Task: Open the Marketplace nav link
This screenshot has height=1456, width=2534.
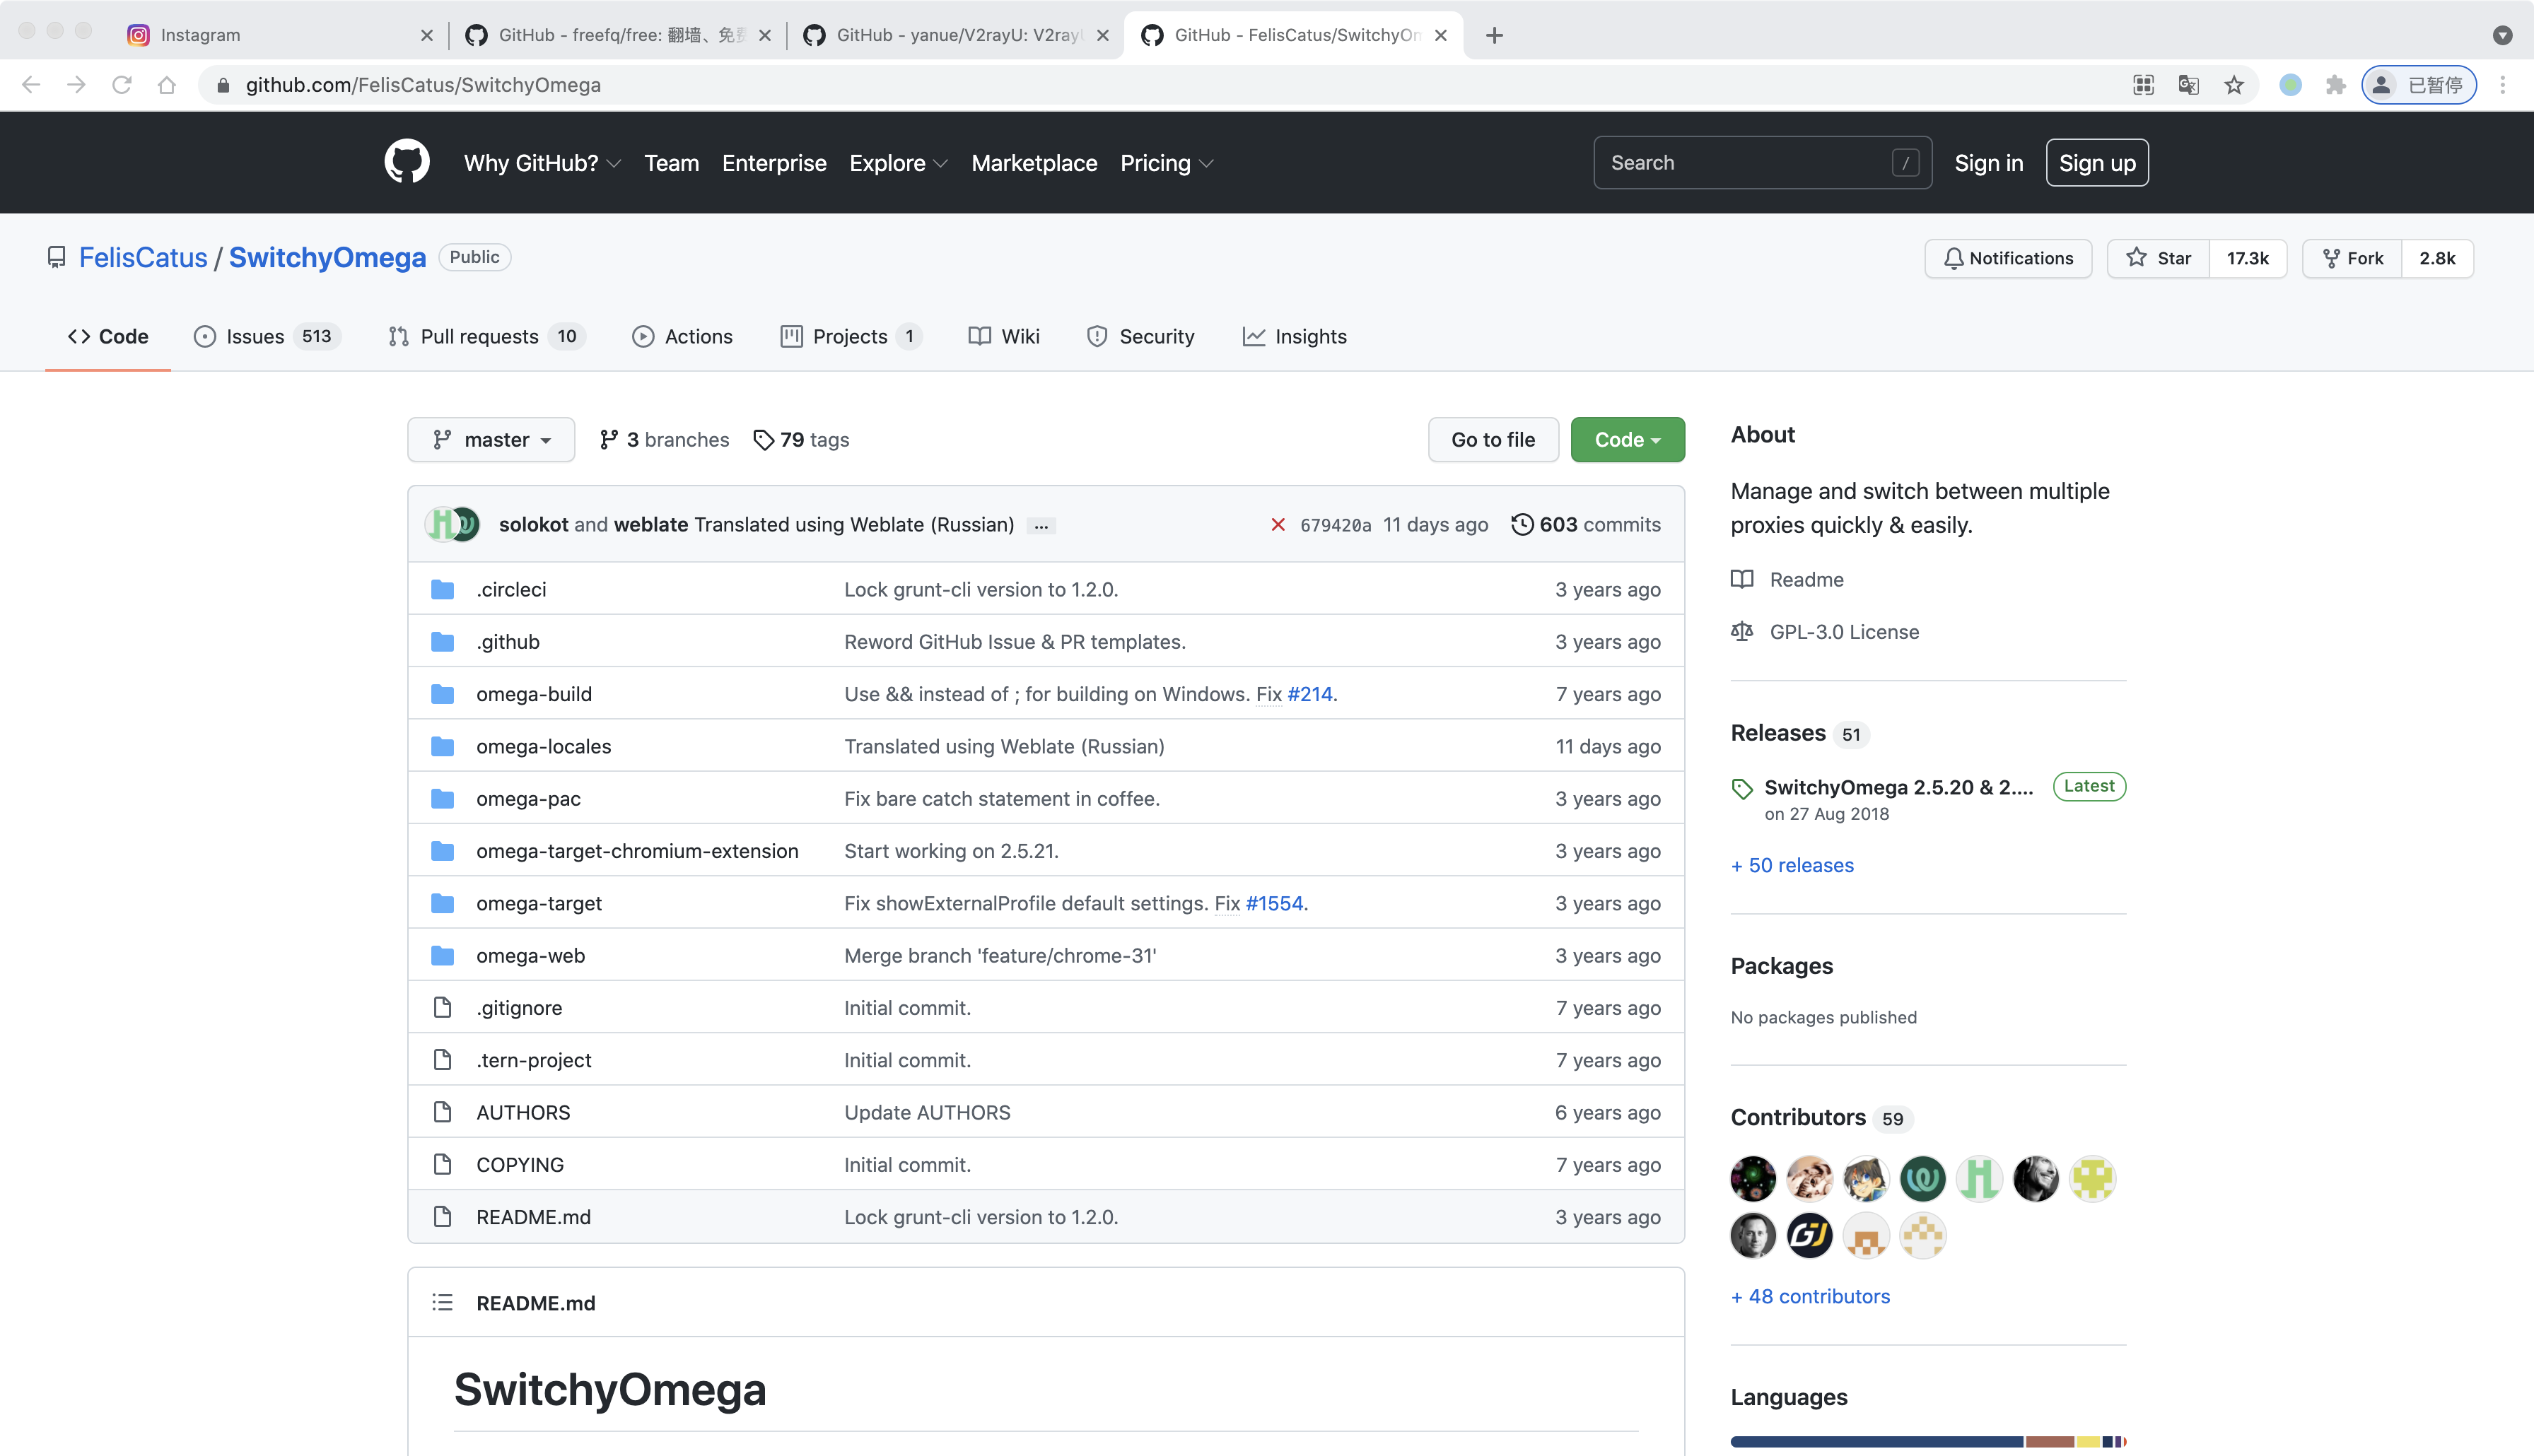Action: point(1034,163)
